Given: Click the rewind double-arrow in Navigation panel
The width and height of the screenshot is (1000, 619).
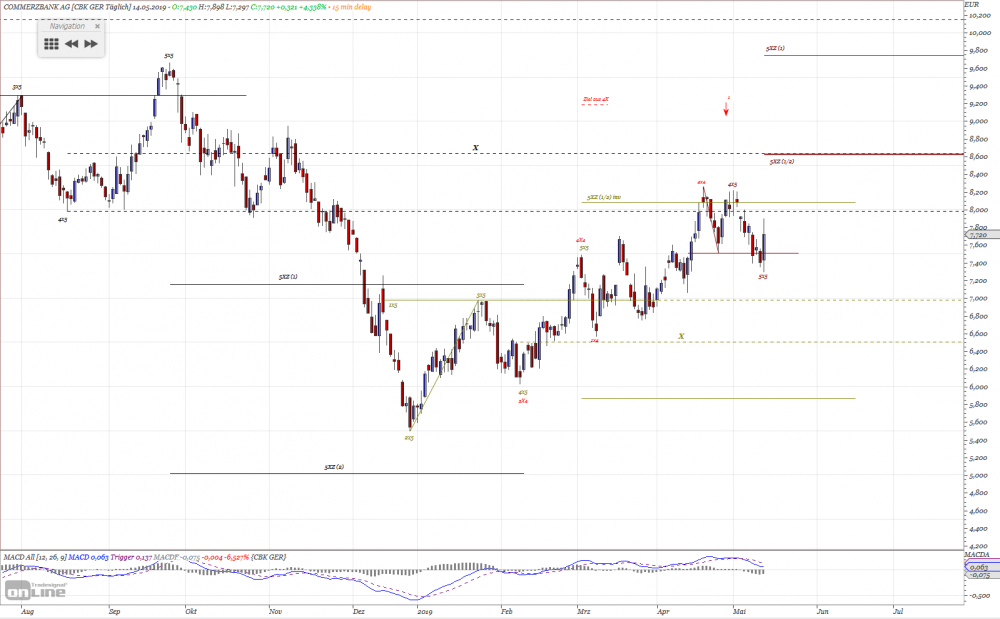Looking at the screenshot, I should pos(71,44).
